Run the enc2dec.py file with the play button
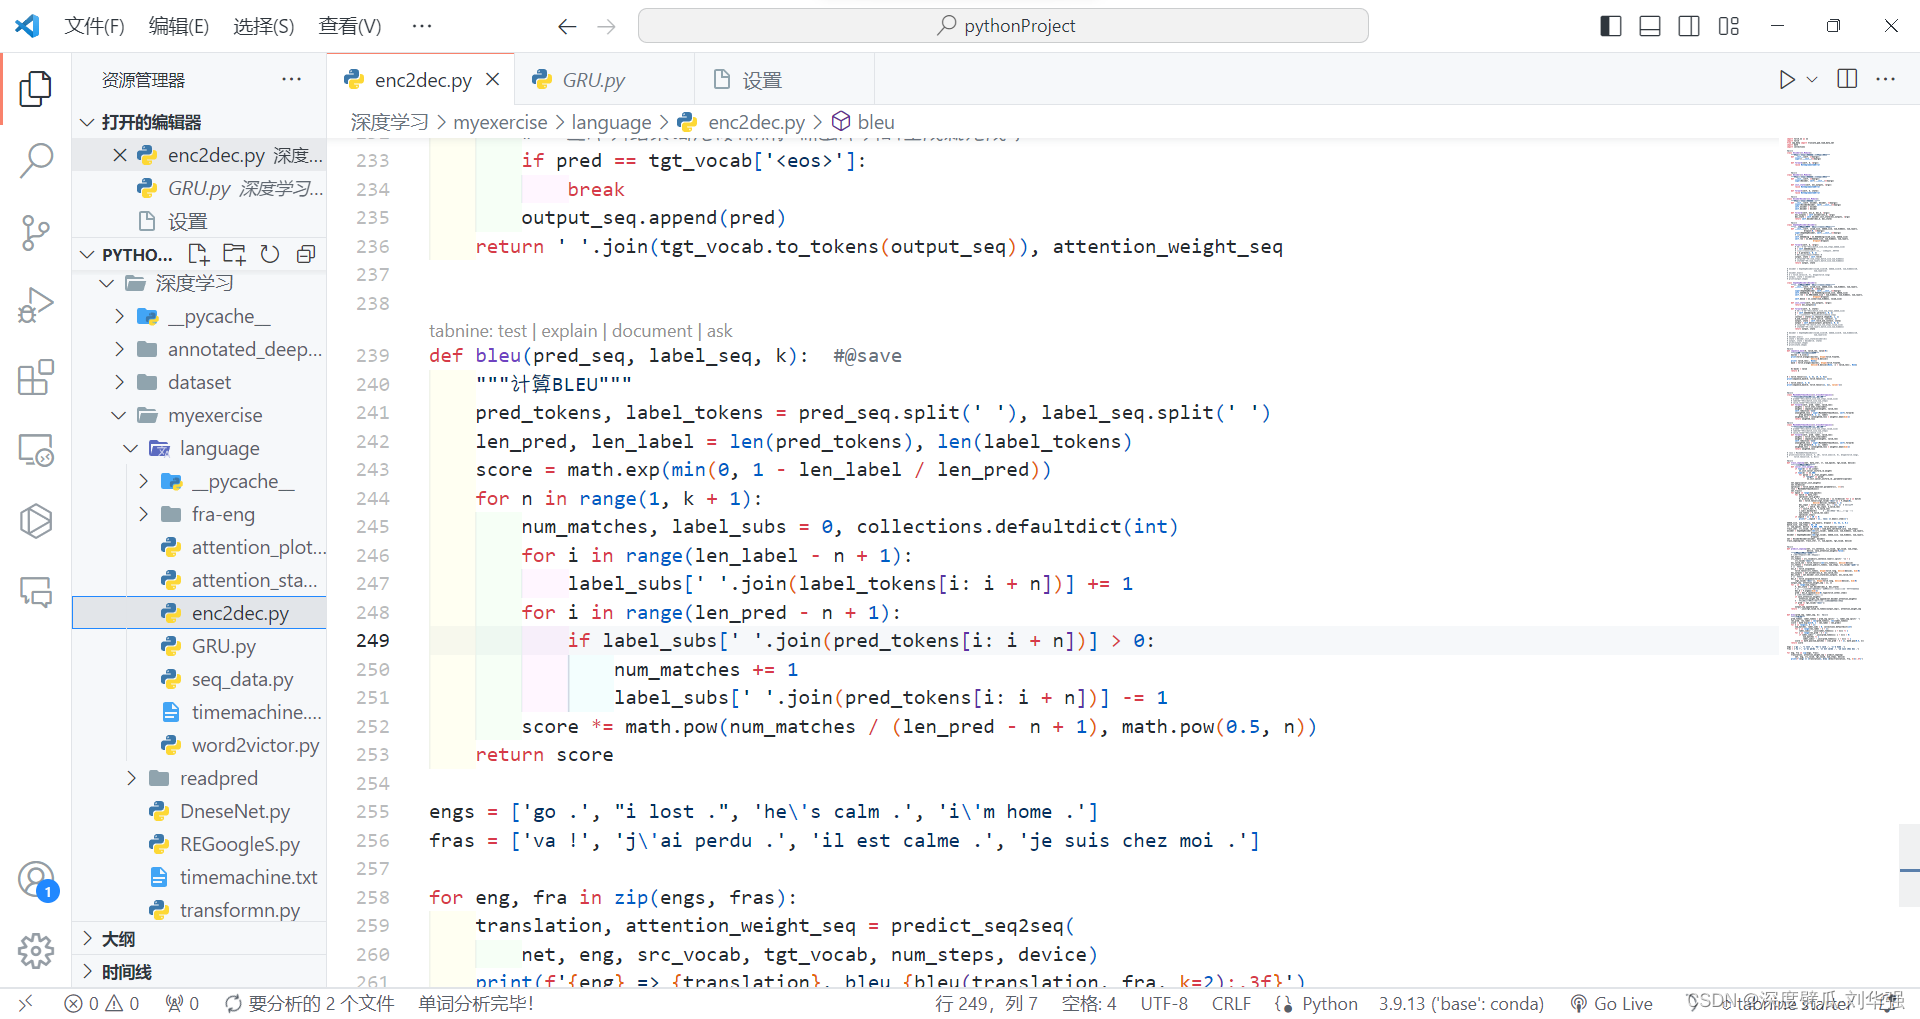This screenshot has height=1019, width=1920. 1787,79
